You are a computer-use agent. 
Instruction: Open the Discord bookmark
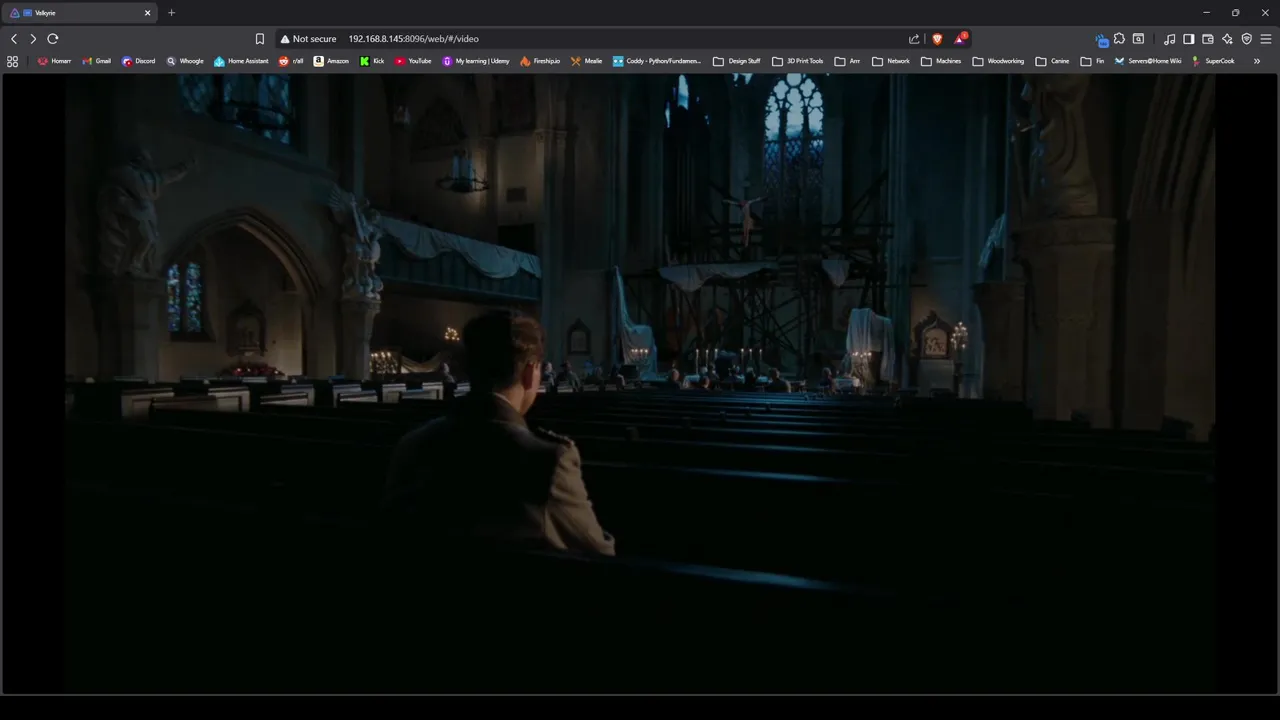click(138, 61)
